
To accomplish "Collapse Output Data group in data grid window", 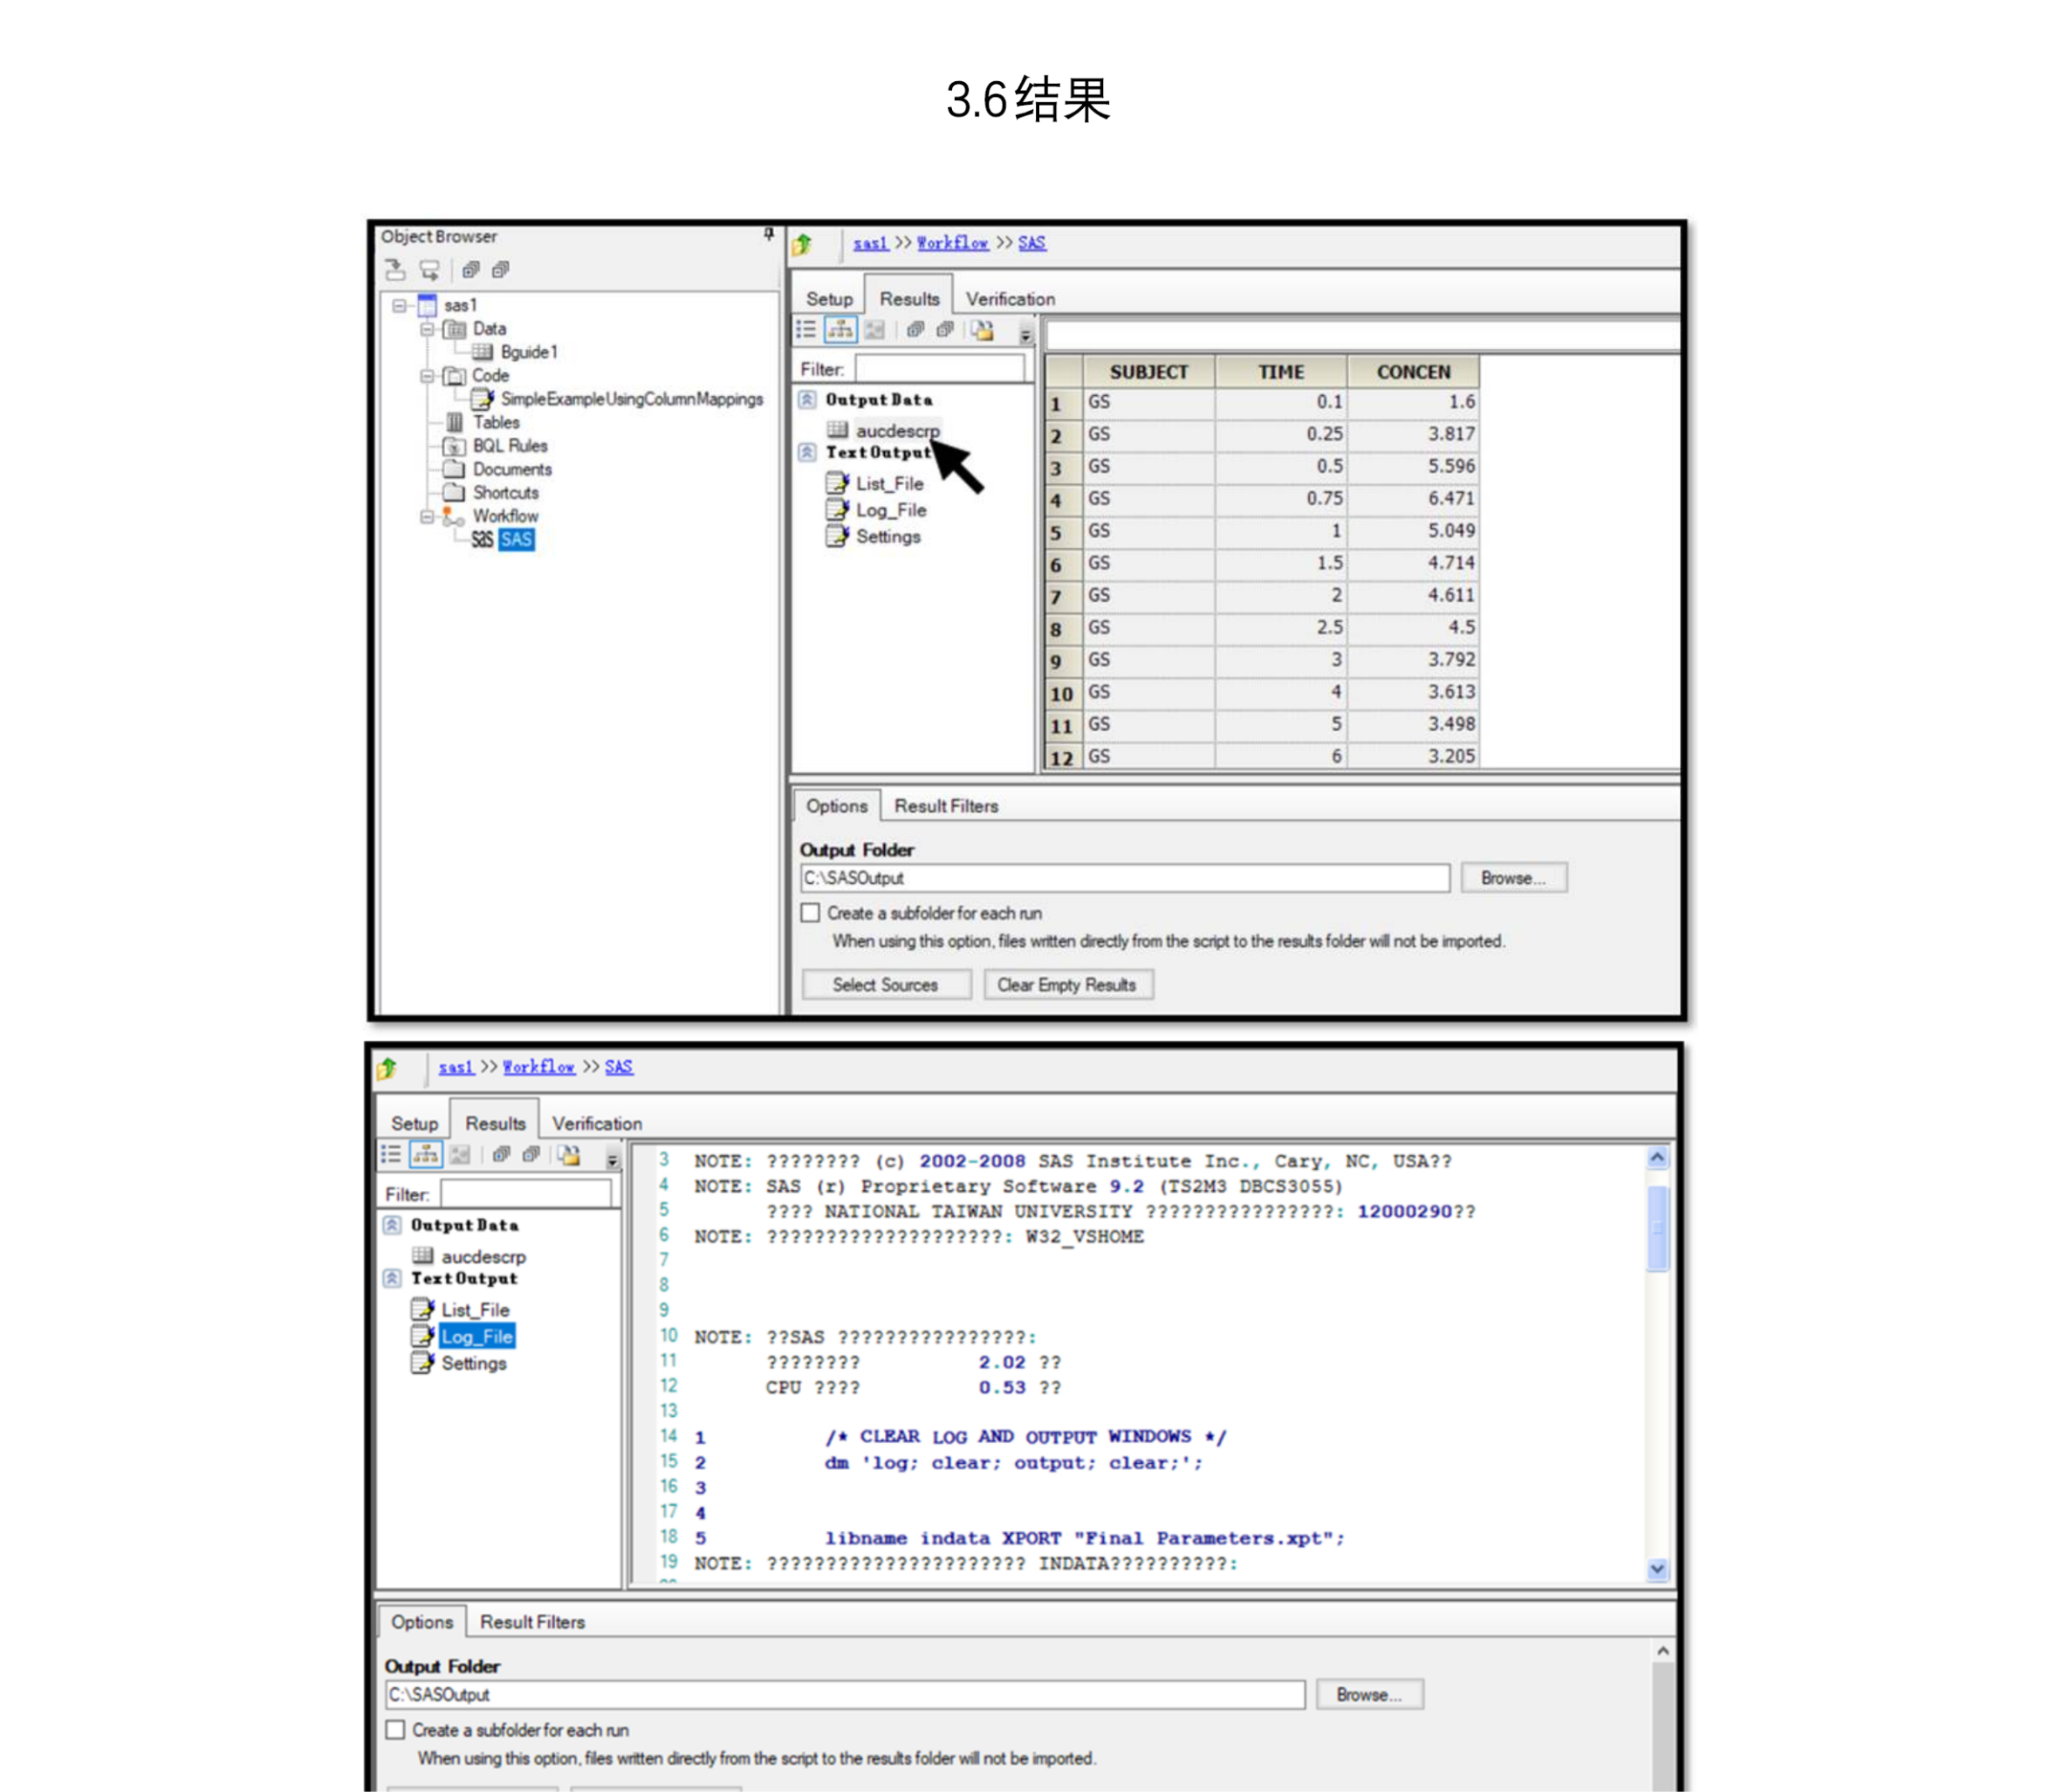I will coord(807,399).
